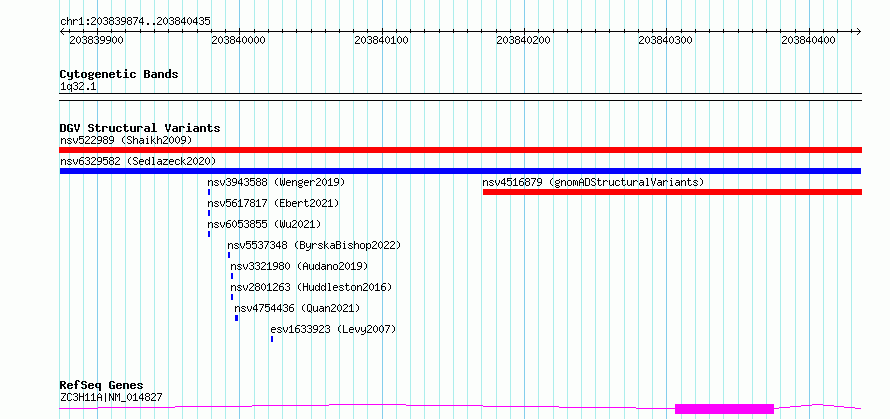Click the nsv3943588 (Wenger2019) label

[x=276, y=182]
